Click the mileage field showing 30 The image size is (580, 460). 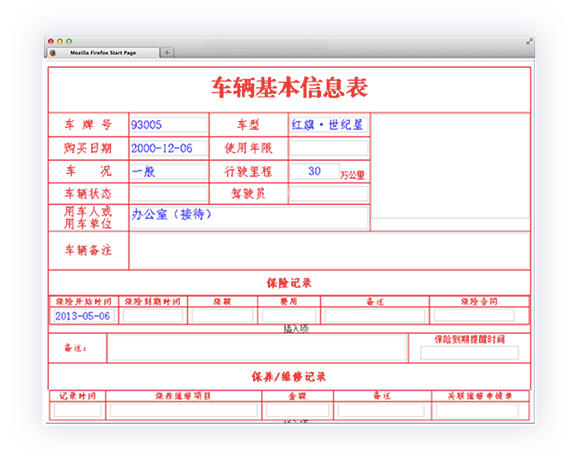tap(314, 171)
